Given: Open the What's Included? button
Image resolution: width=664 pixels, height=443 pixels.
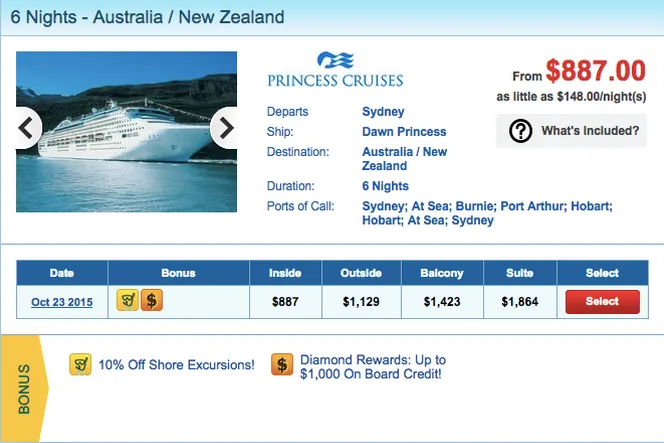Looking at the screenshot, I should tap(571, 131).
